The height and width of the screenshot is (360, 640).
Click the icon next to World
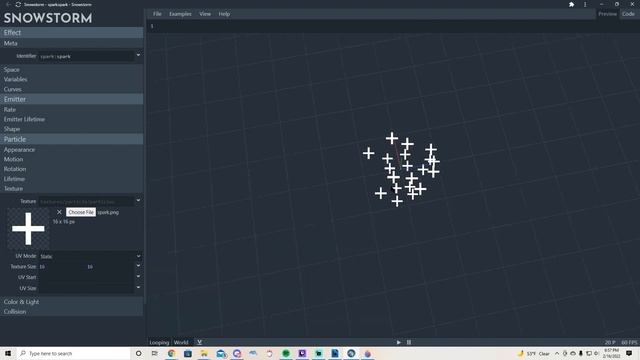click(199, 342)
